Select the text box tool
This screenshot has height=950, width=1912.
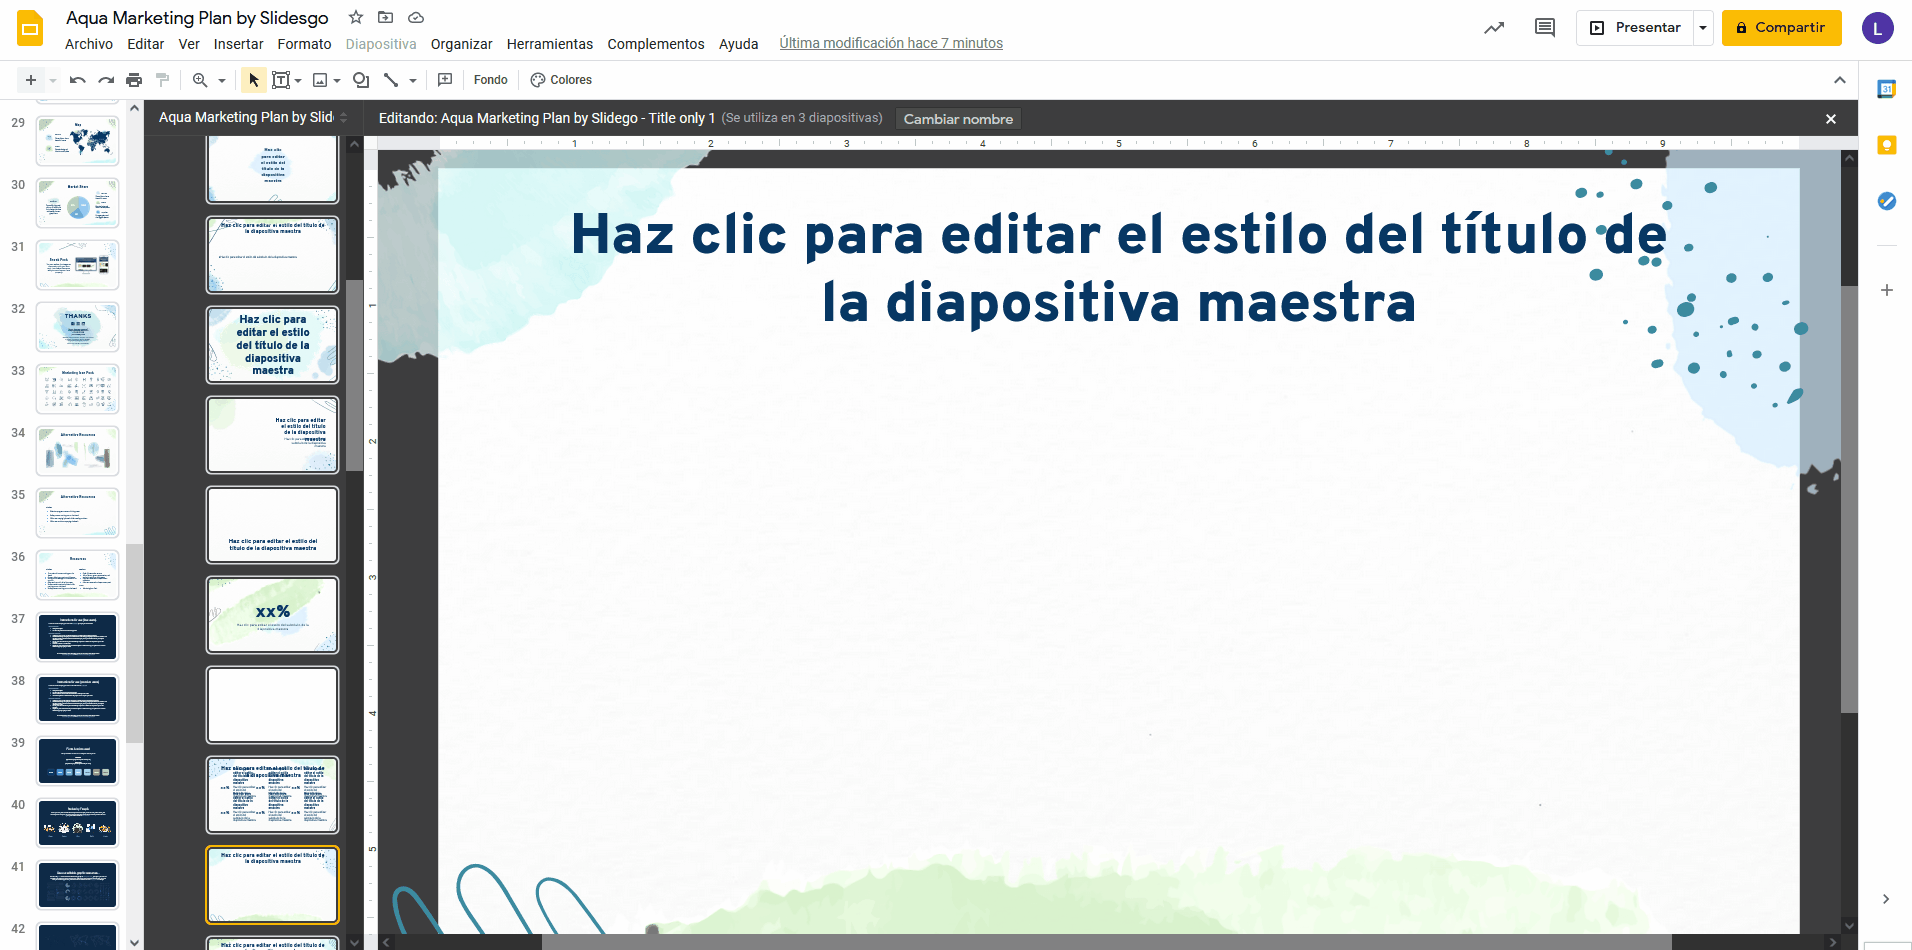click(281, 80)
